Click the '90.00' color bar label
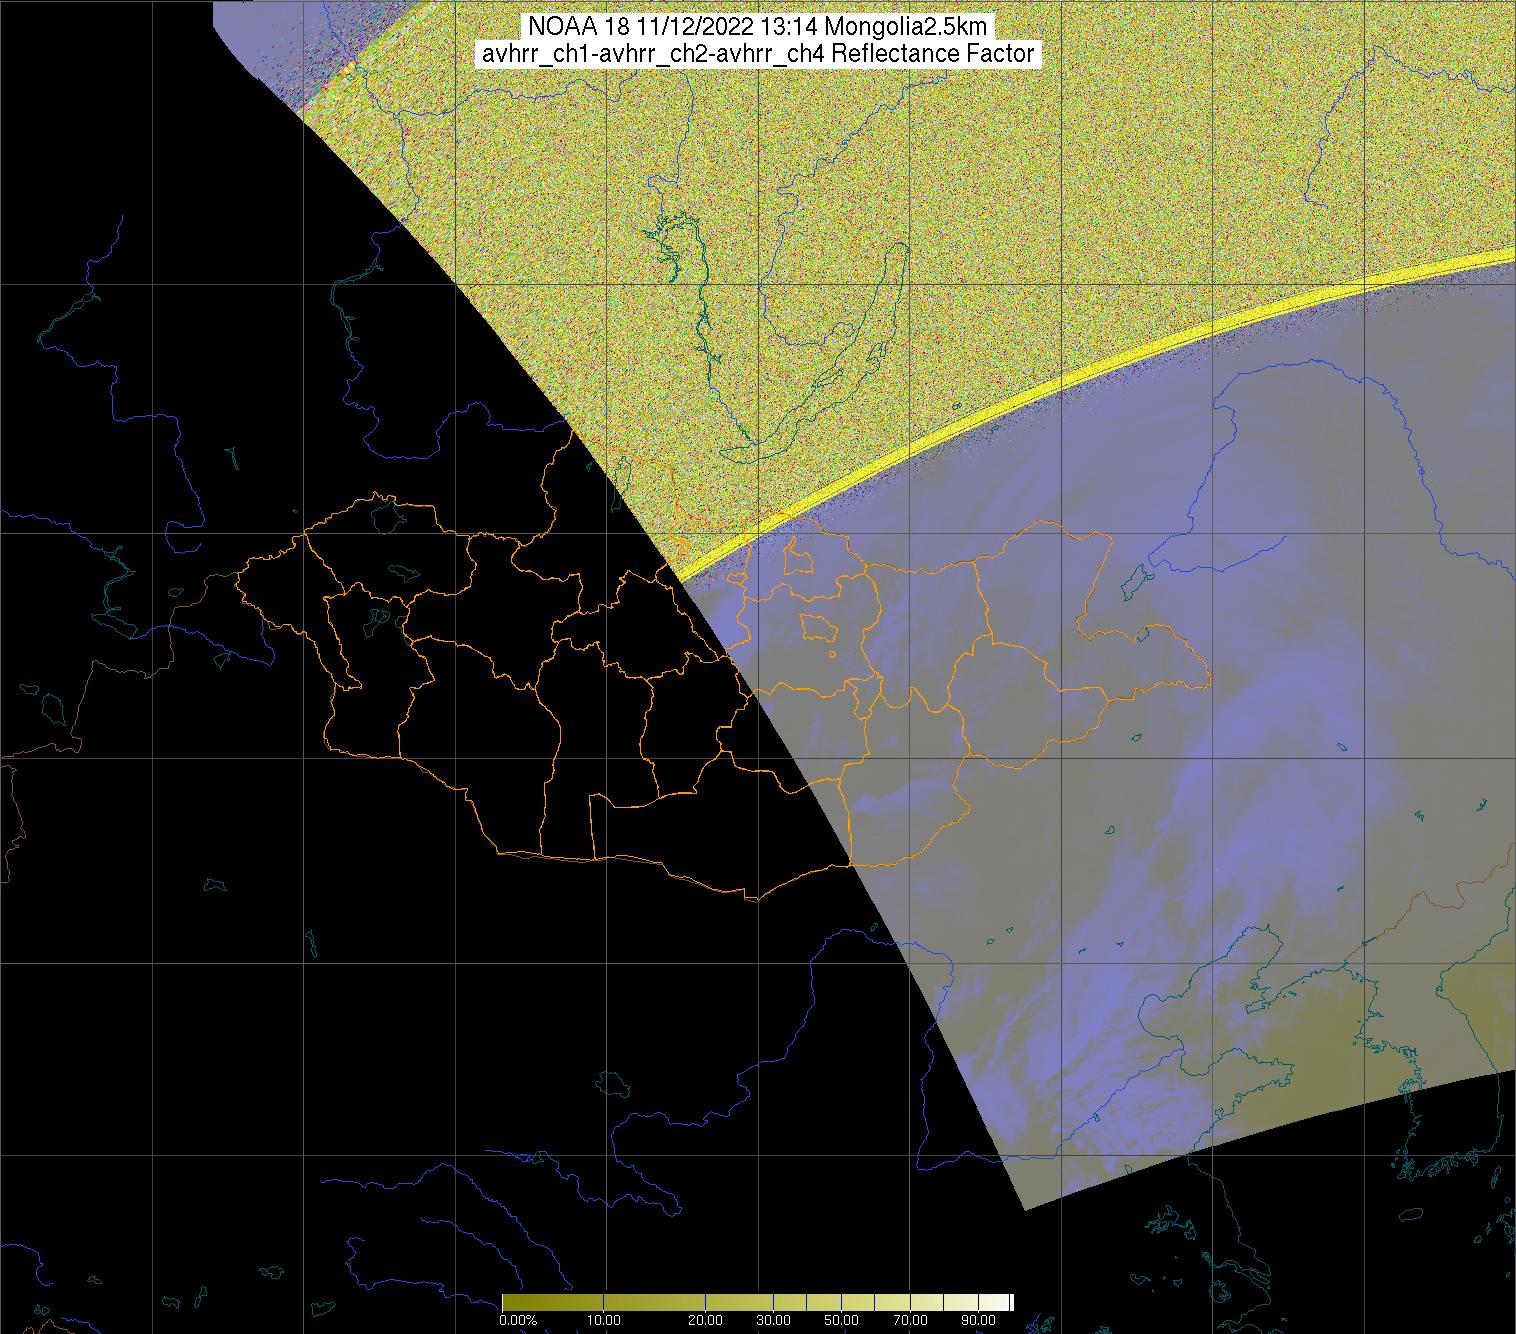The image size is (1516, 1334). click(978, 1320)
